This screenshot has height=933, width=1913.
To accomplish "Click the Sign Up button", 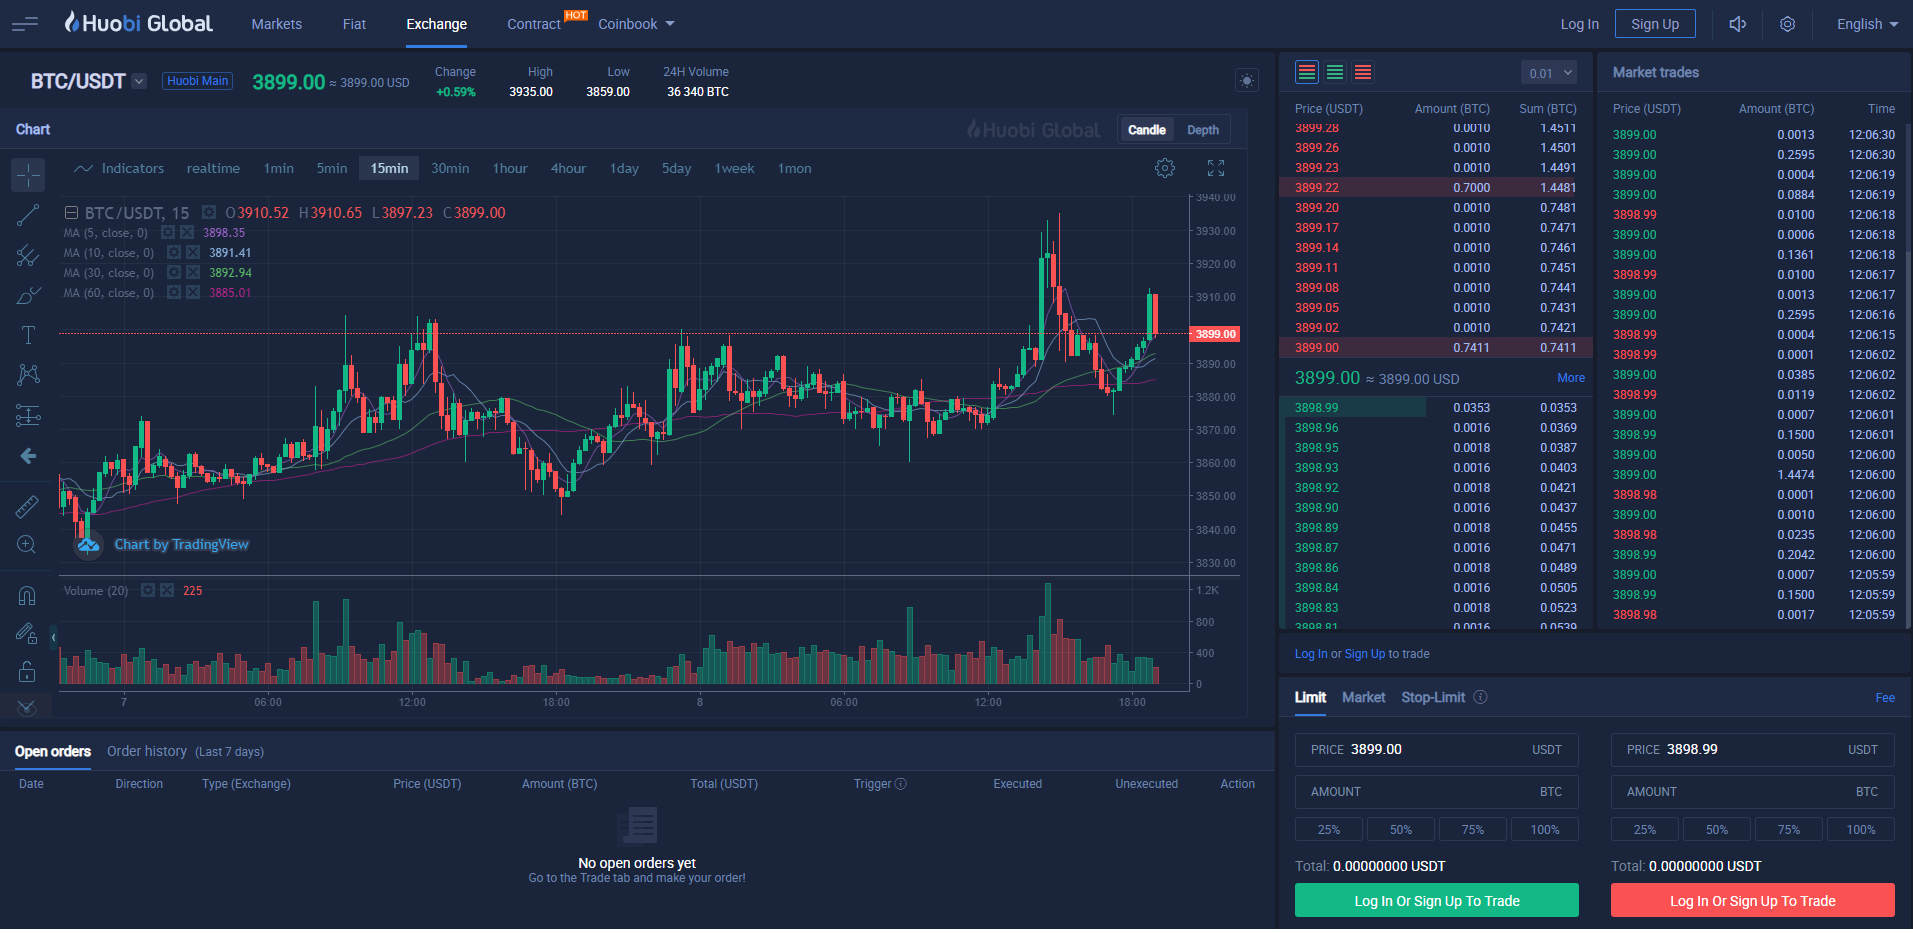I will coord(1655,24).
